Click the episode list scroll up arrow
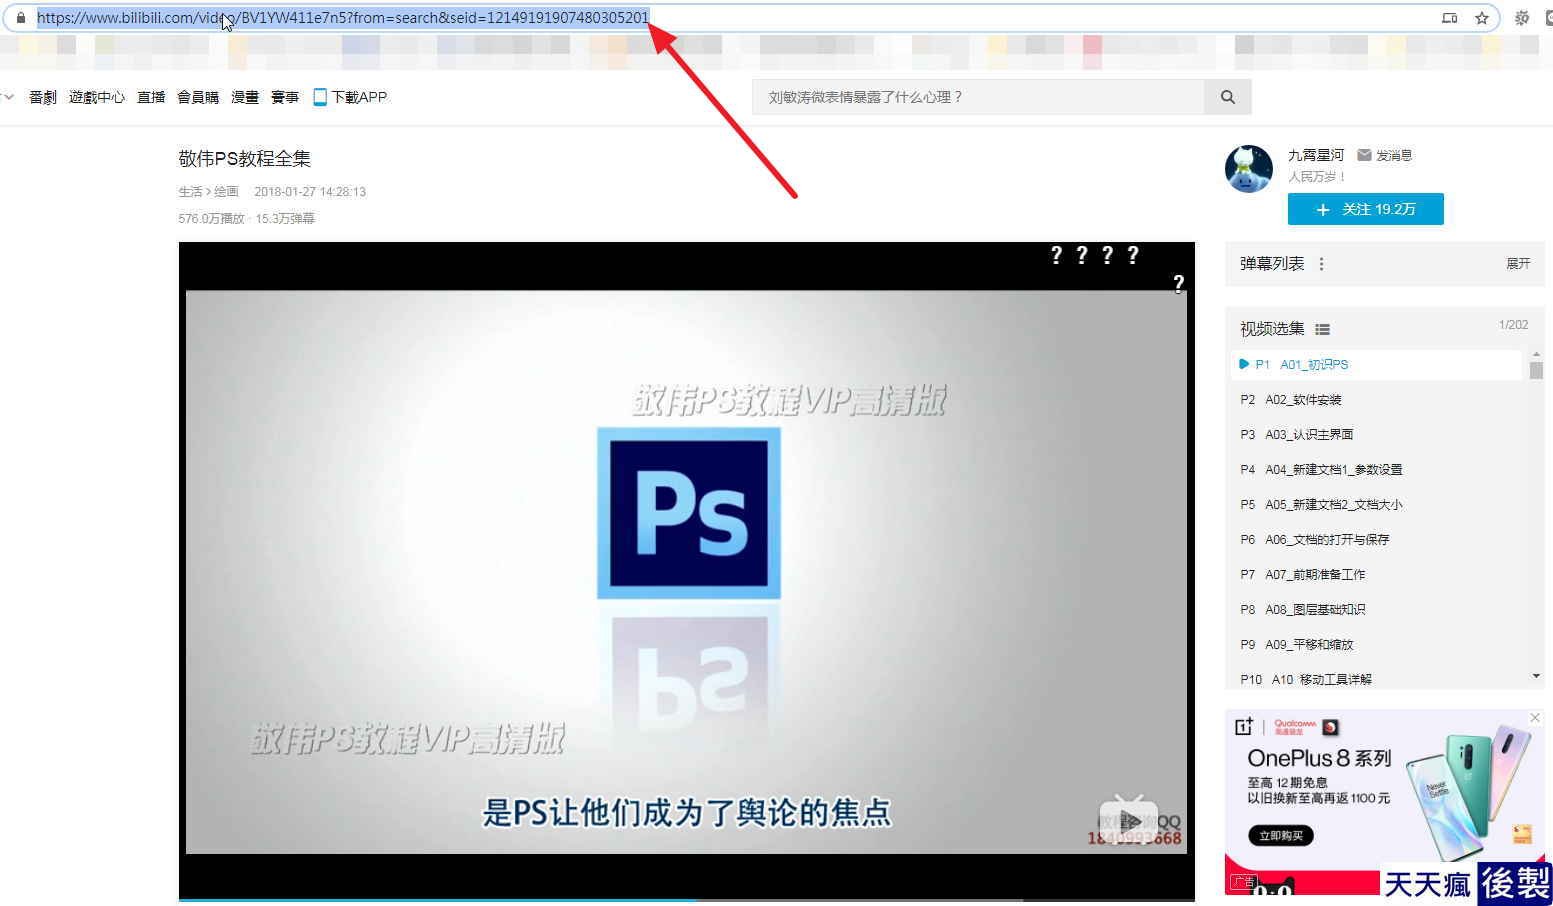Image resolution: width=1553 pixels, height=906 pixels. 1536,354
